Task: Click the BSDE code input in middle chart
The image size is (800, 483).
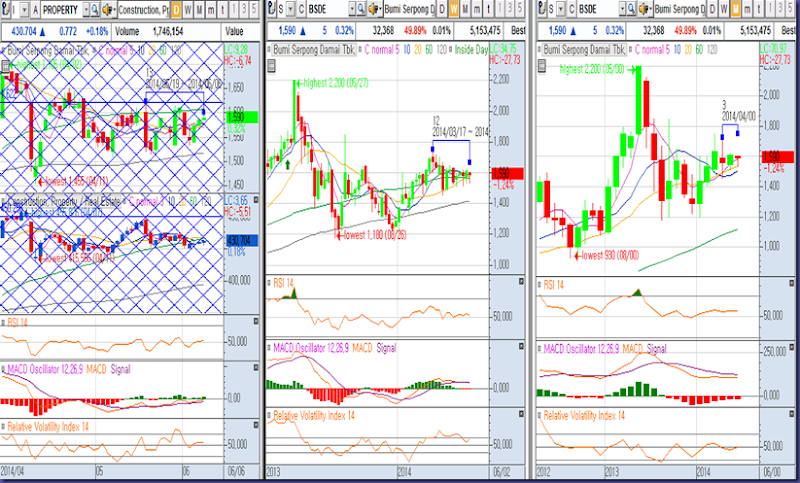Action: coord(328,9)
